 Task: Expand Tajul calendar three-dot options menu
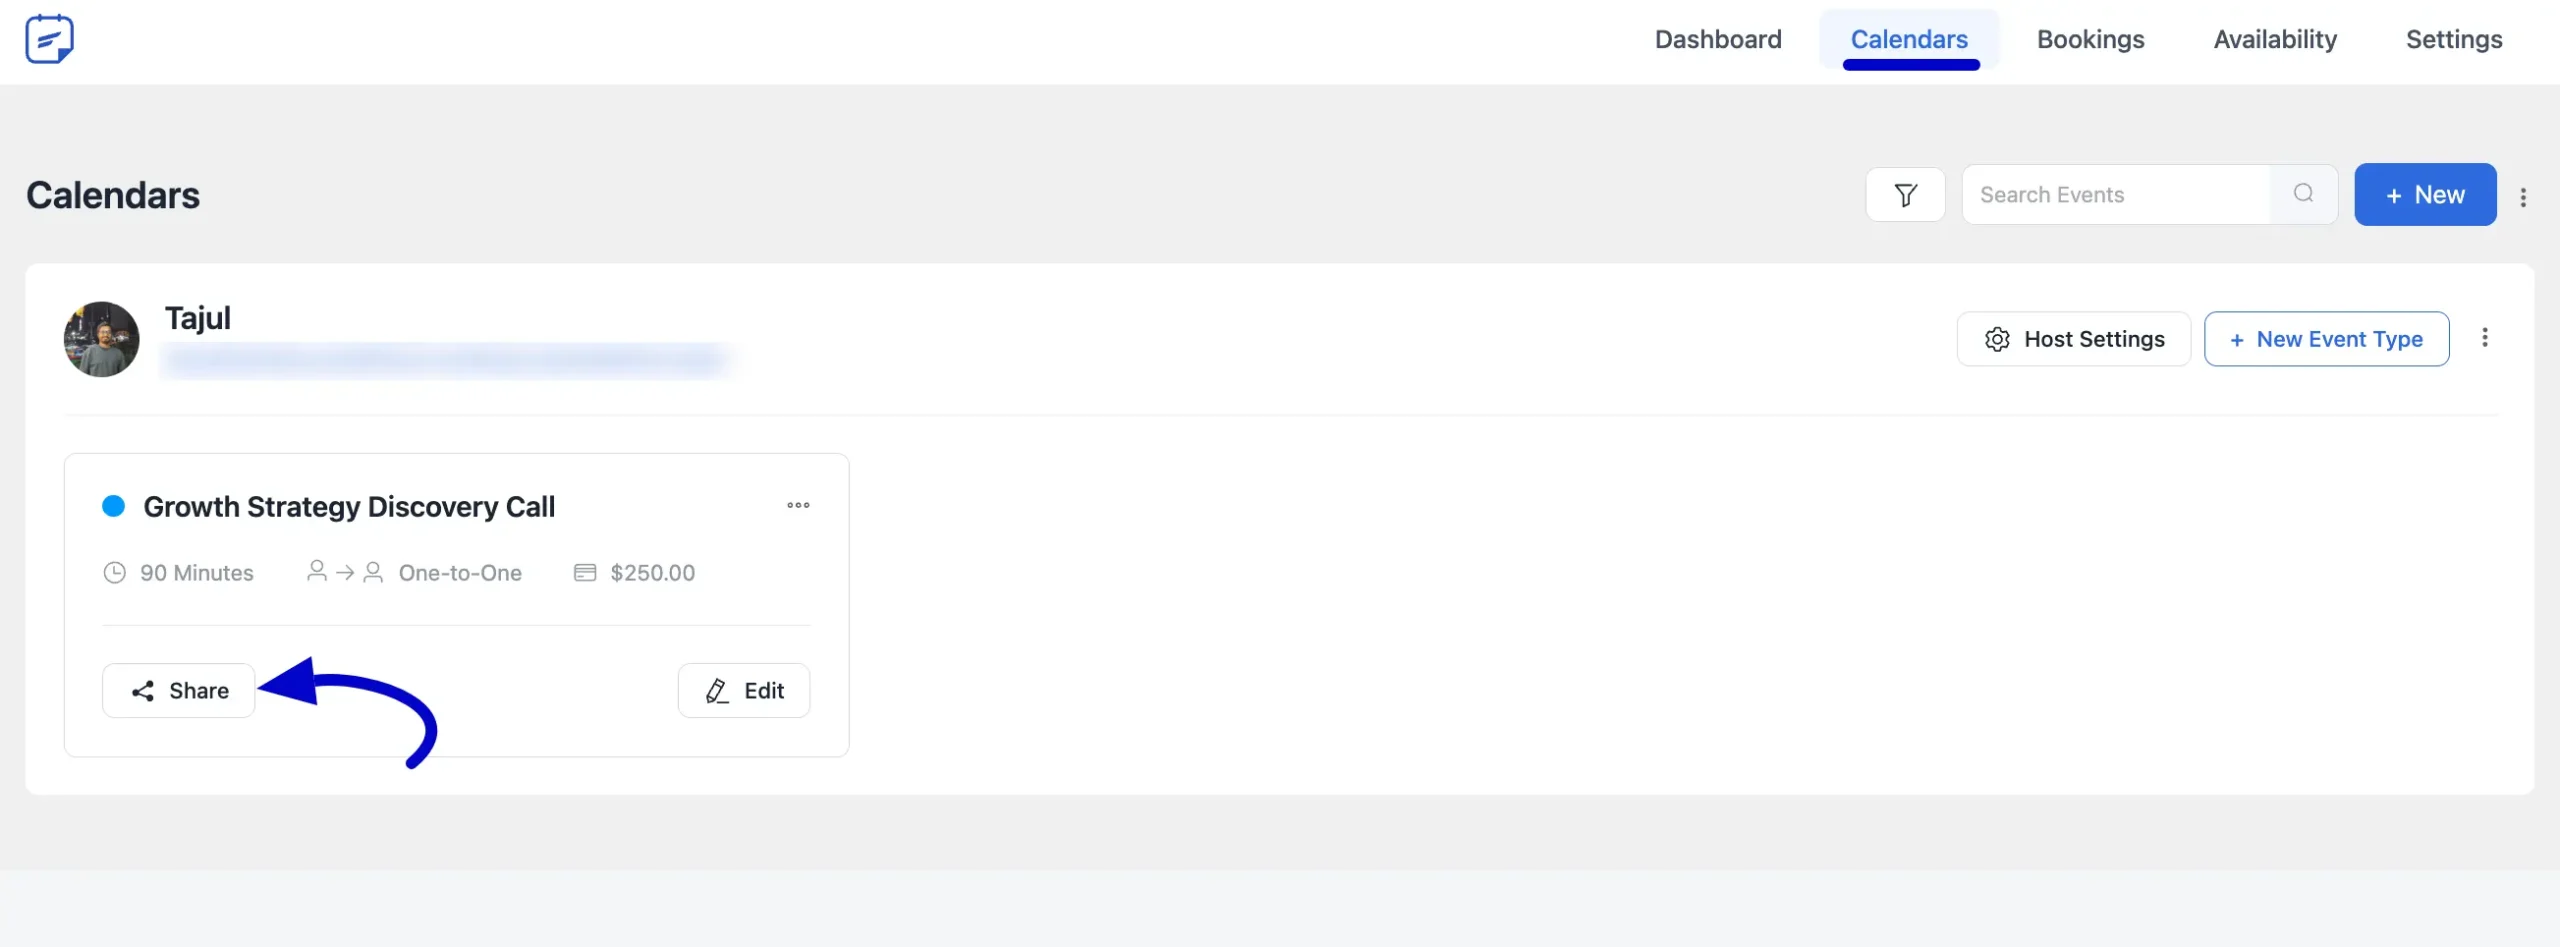(2484, 338)
